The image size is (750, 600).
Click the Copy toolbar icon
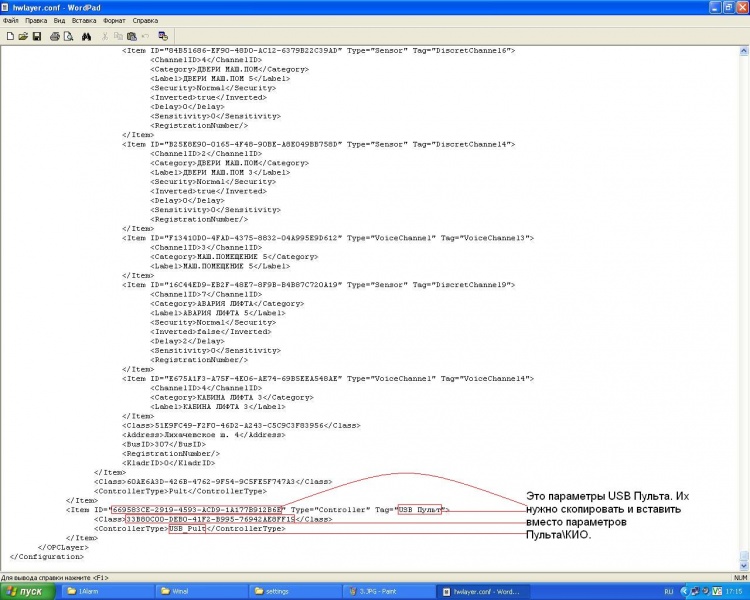pyautogui.click(x=118, y=36)
